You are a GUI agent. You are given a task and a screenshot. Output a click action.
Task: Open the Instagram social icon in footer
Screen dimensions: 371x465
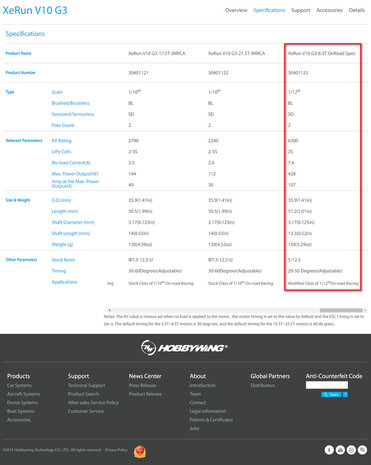351,450
